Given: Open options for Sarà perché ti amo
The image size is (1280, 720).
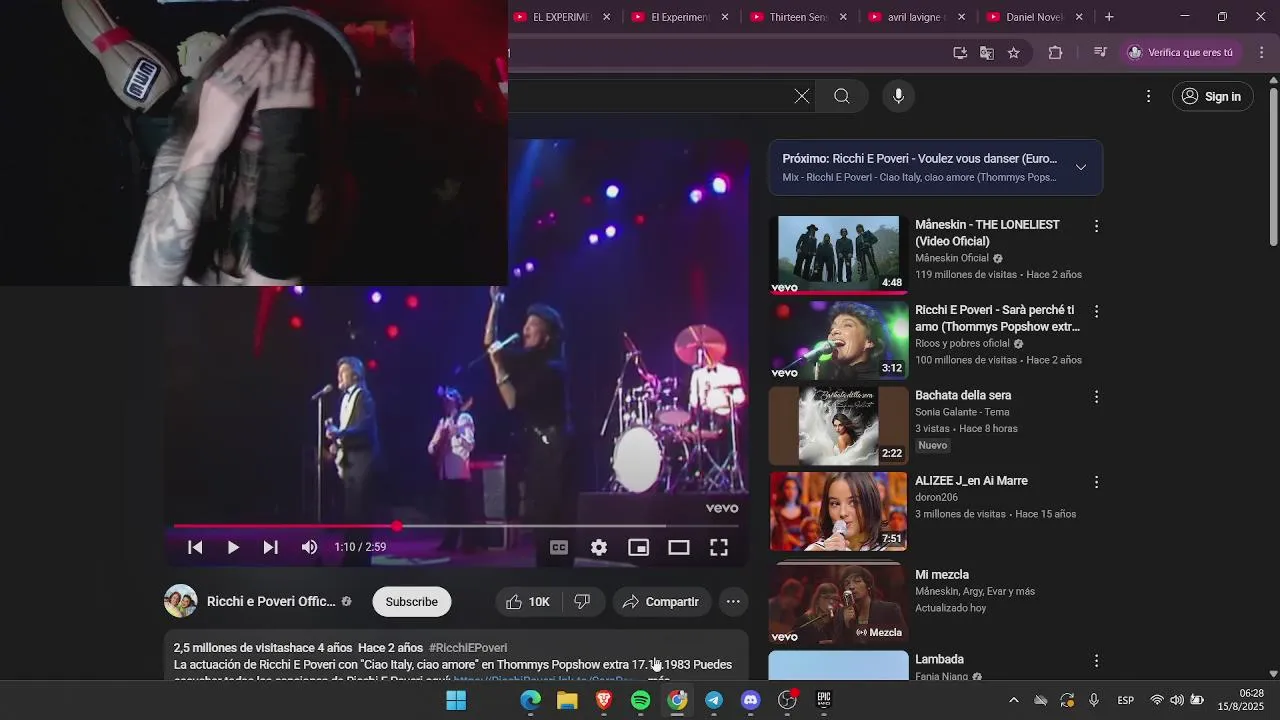Looking at the screenshot, I should [1096, 311].
